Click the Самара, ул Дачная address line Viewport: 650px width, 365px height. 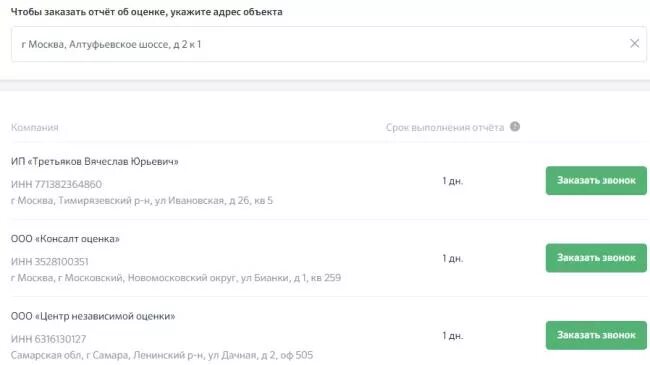pyautogui.click(x=162, y=355)
